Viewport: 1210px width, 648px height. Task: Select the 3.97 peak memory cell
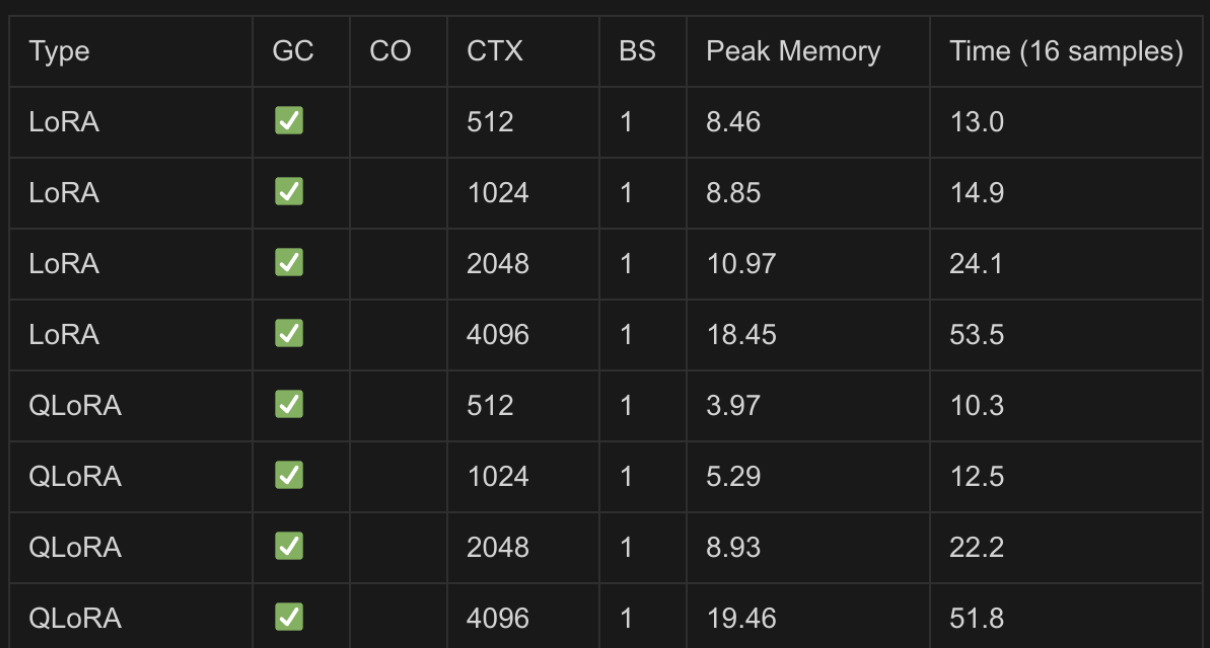tap(733, 405)
